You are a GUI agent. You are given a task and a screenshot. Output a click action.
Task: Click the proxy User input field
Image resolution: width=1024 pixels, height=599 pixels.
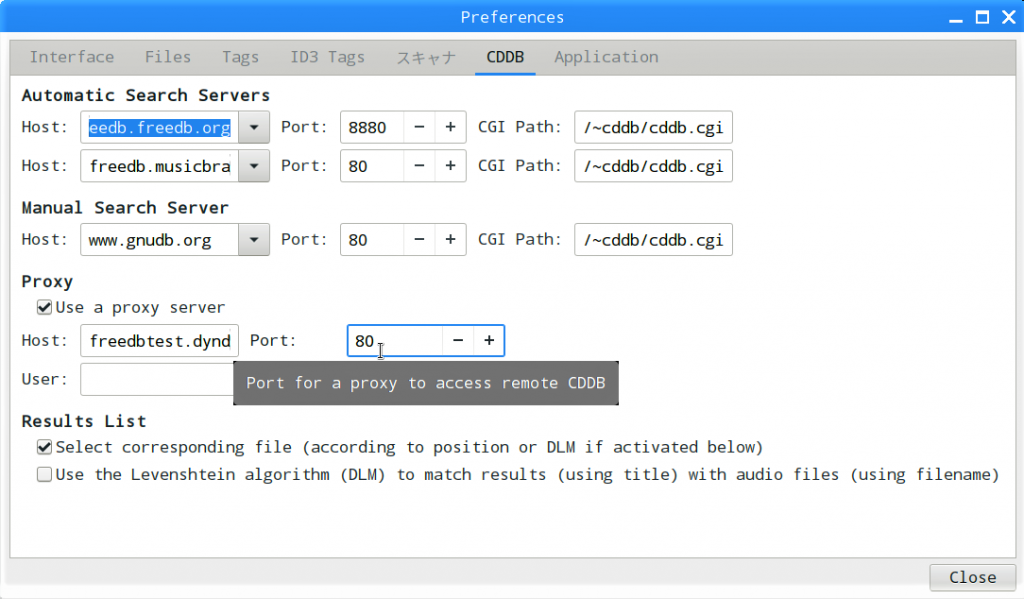157,380
